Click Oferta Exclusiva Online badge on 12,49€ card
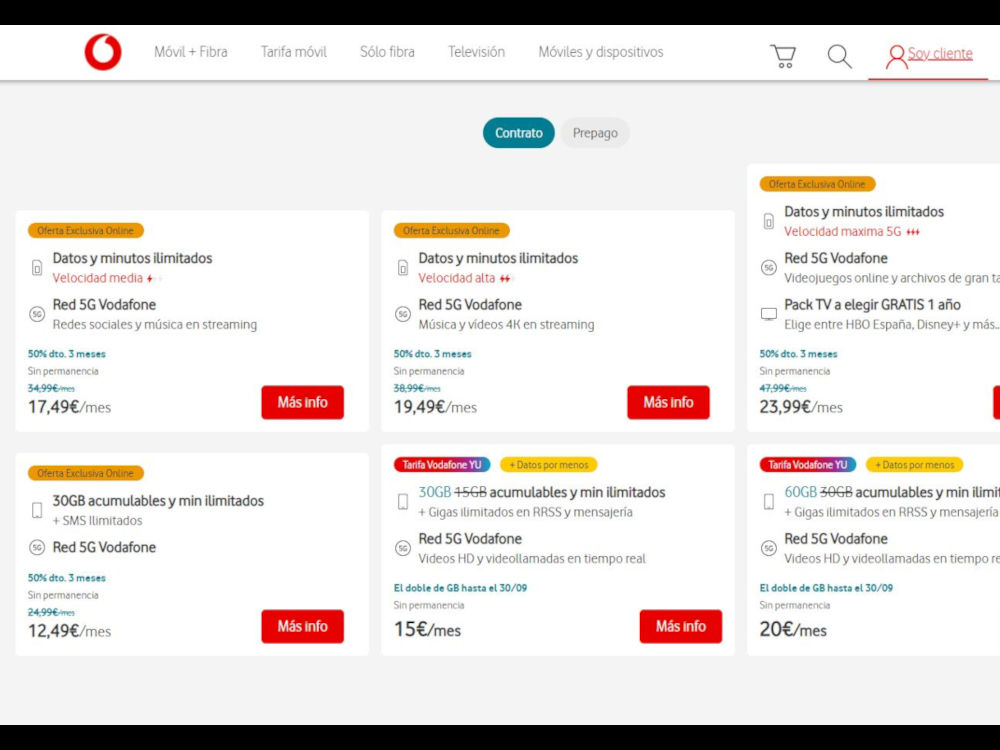 pos(85,473)
